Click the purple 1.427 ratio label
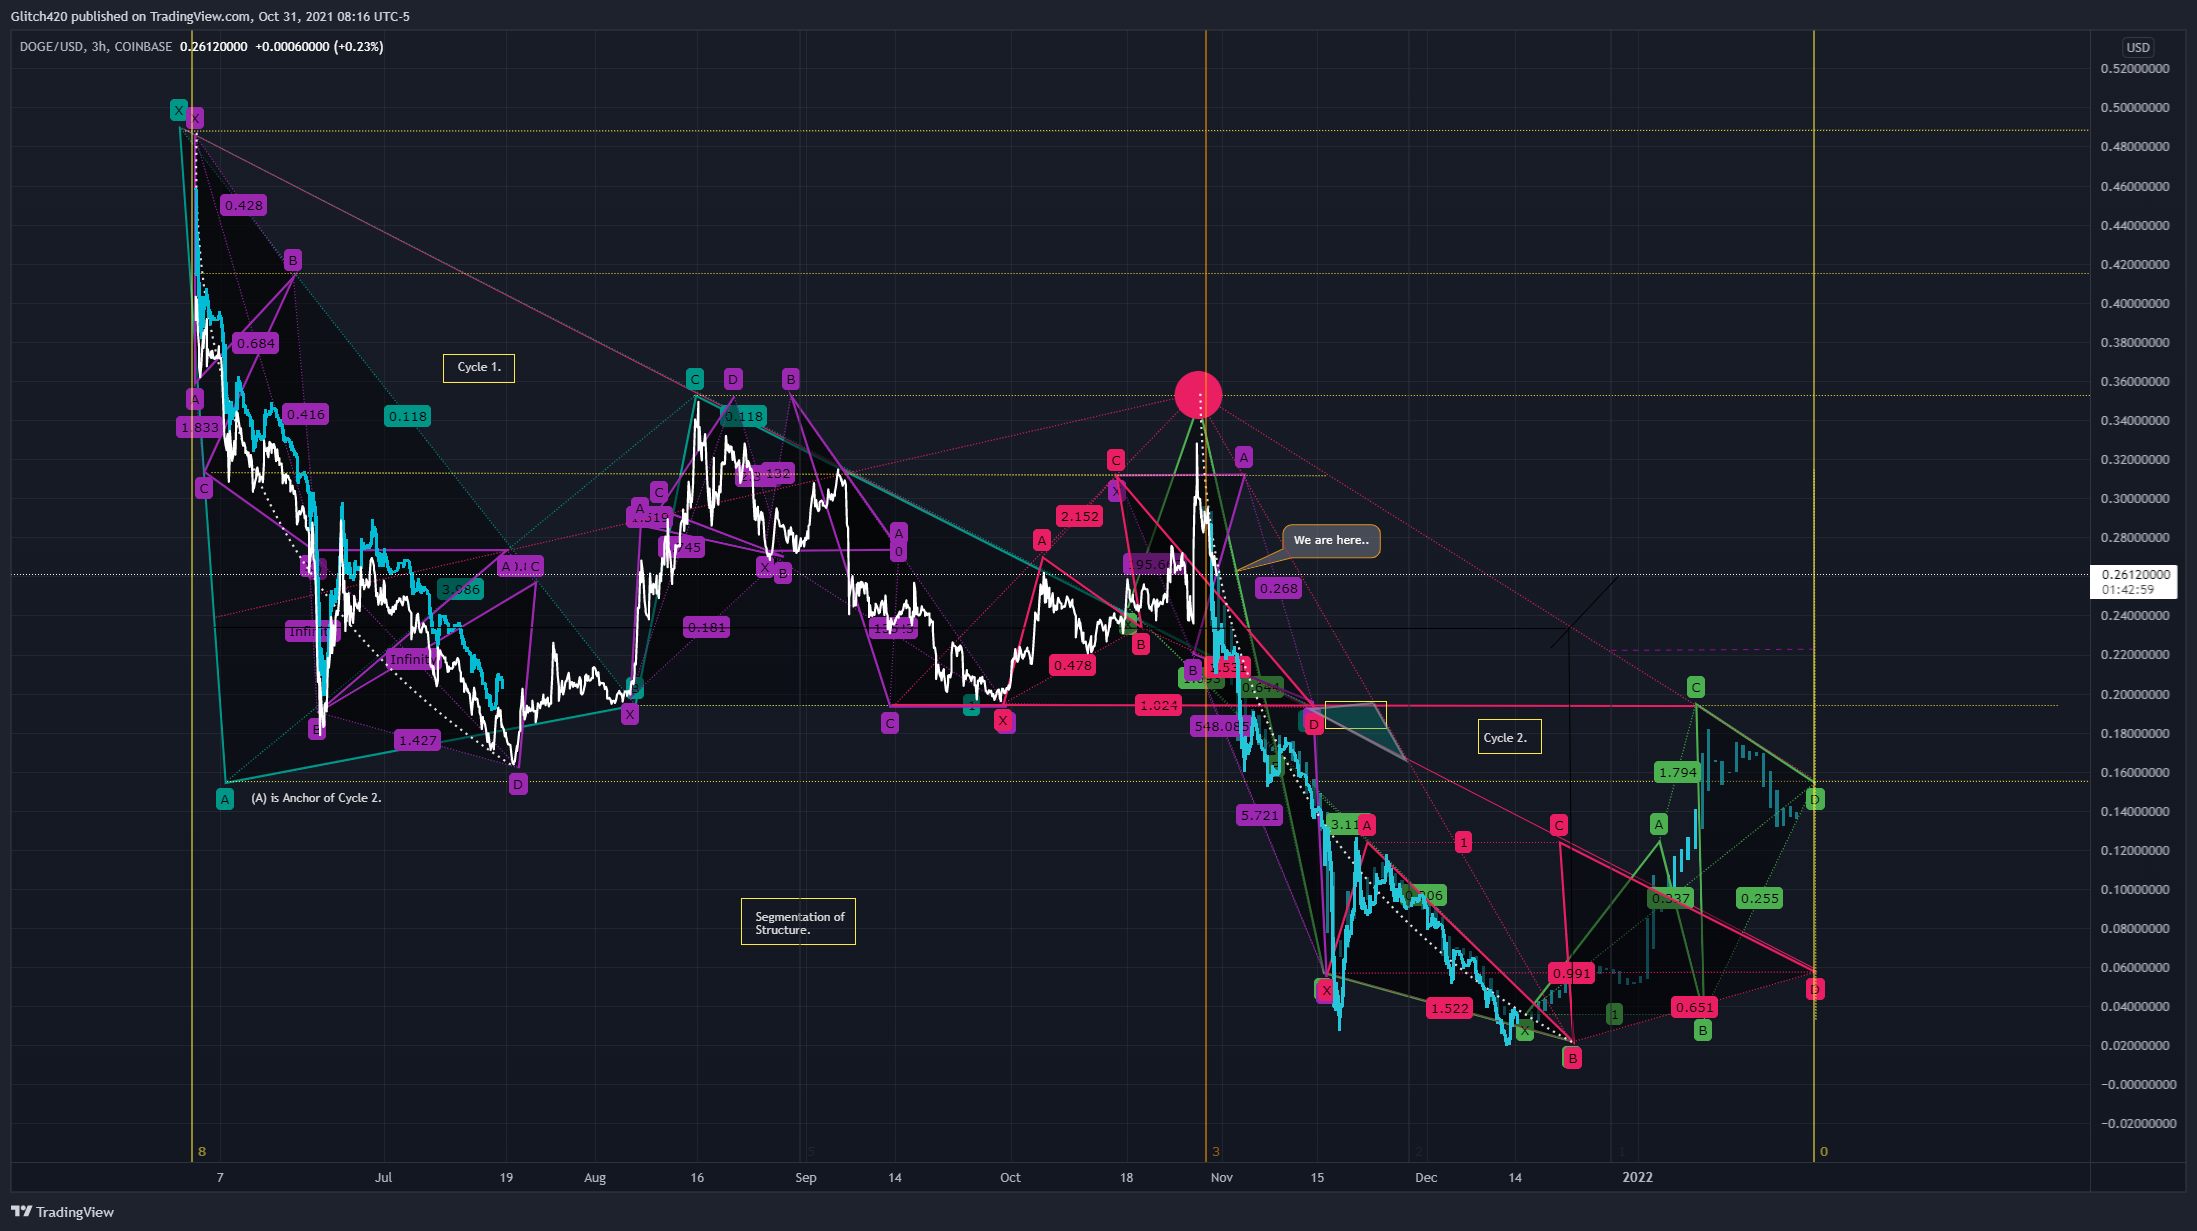The height and width of the screenshot is (1231, 2197). click(417, 740)
